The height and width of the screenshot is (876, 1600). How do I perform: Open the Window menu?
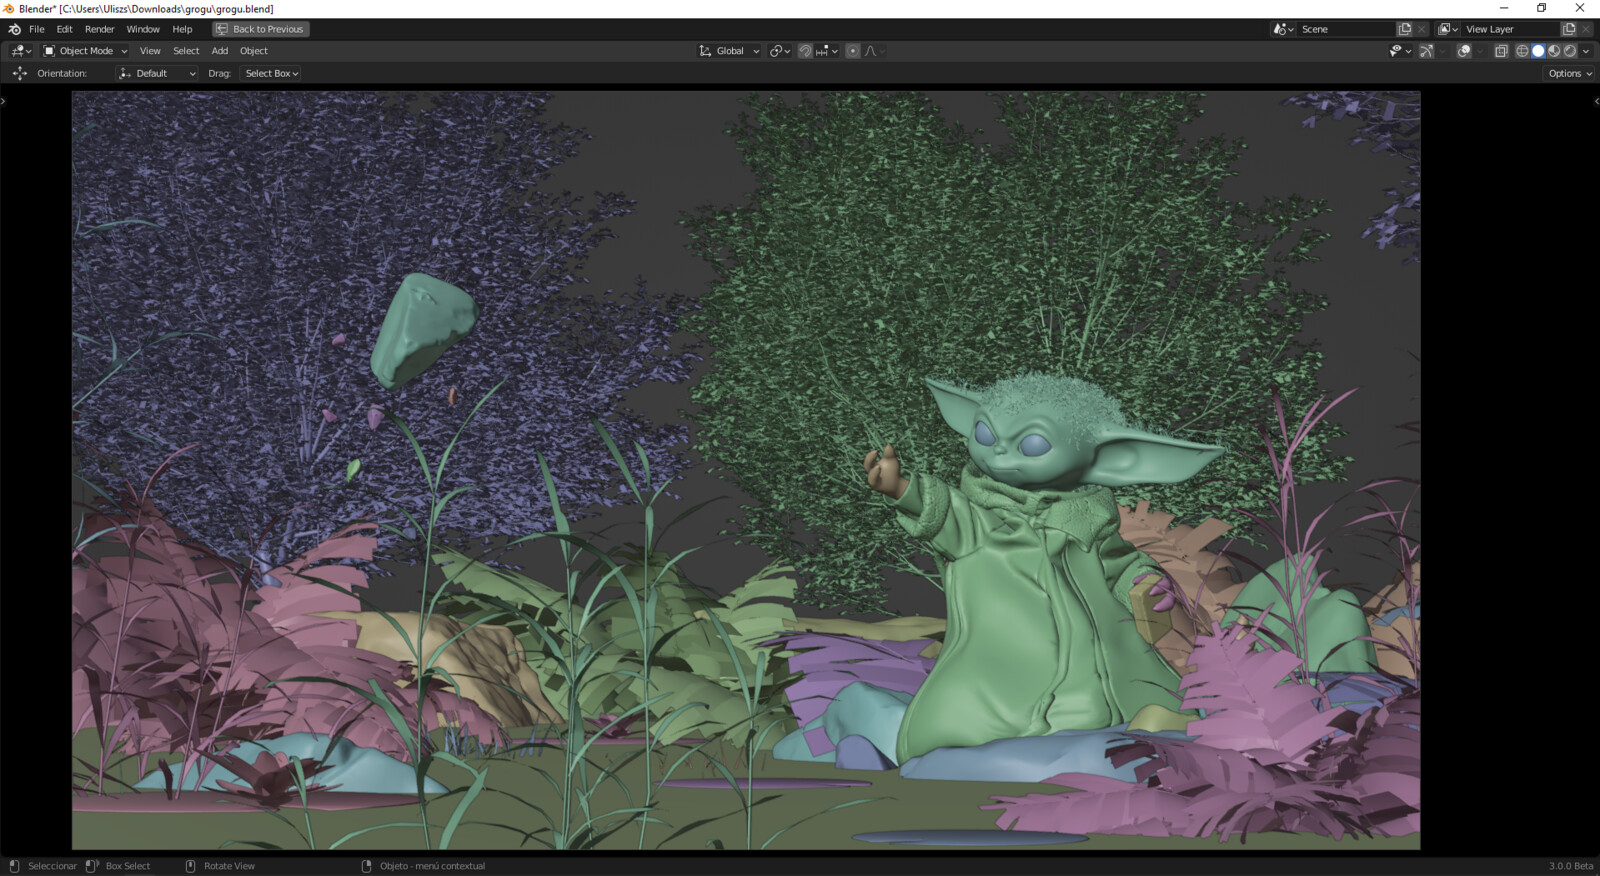point(143,29)
